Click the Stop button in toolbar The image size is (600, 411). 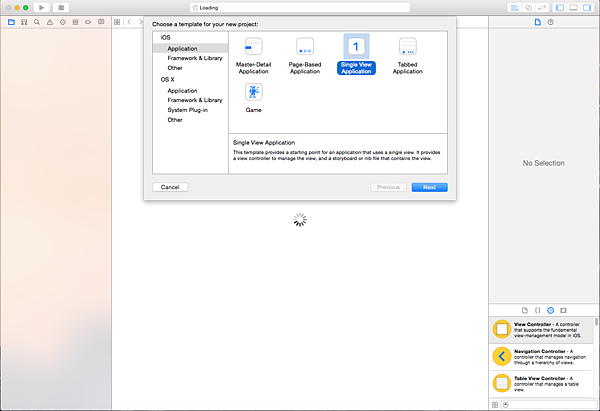61,7
